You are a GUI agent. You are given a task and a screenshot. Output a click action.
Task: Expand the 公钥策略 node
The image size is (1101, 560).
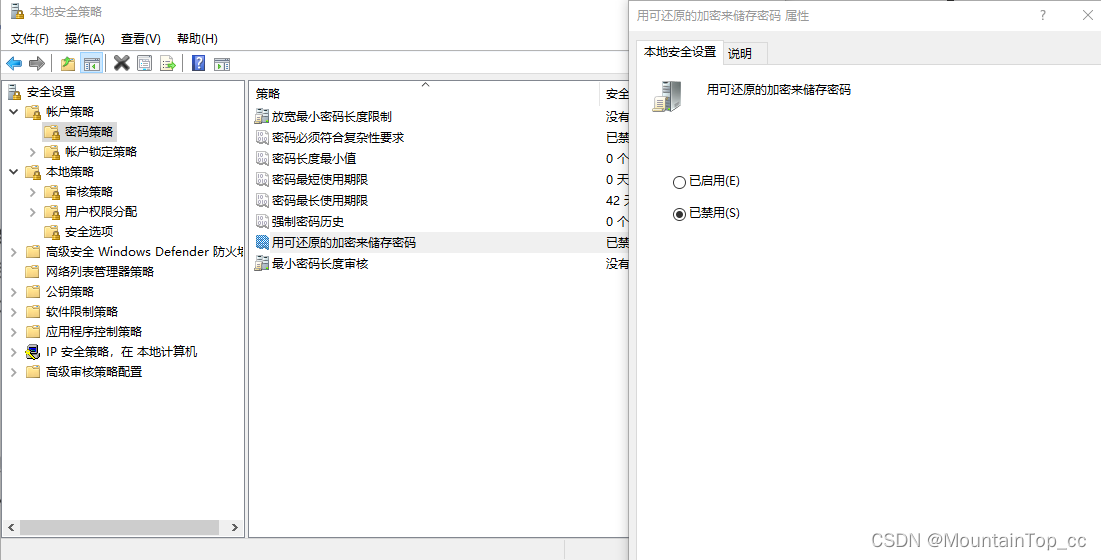click(x=13, y=291)
